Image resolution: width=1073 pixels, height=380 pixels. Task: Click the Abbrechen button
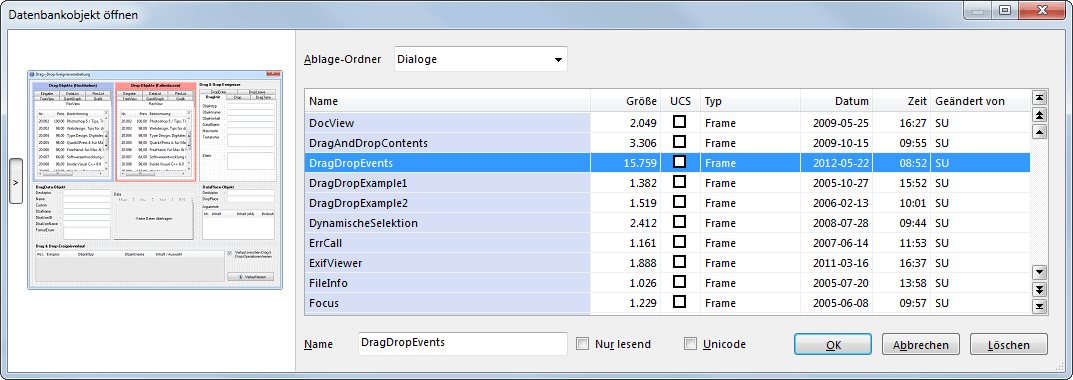920,344
